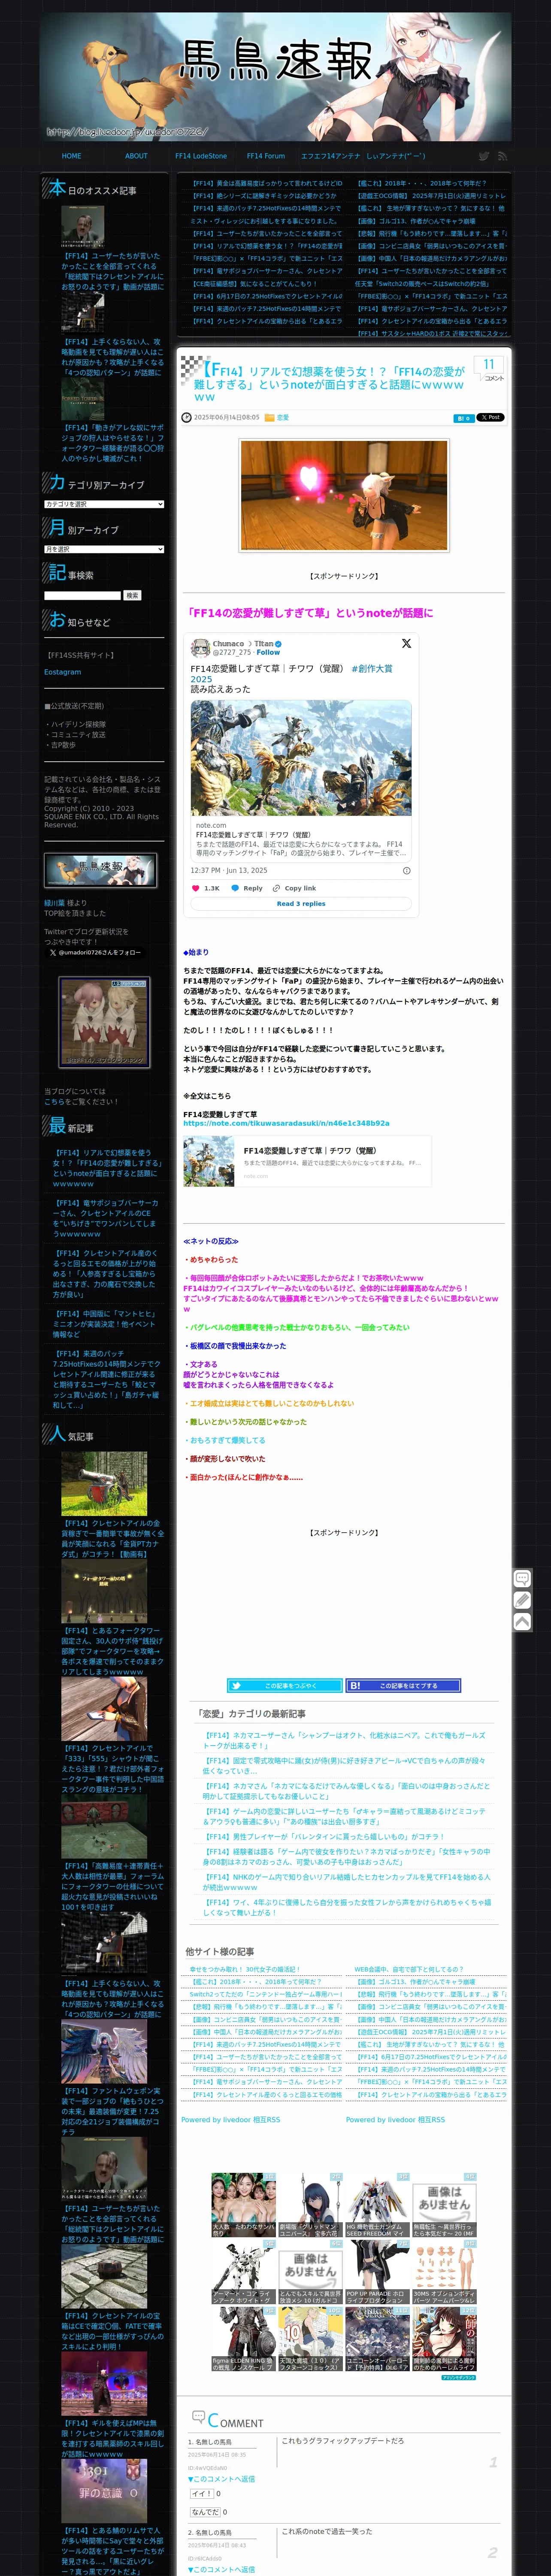Open the Twitter bird icon in navigation bar
The width and height of the screenshot is (551, 2576).
[x=484, y=156]
